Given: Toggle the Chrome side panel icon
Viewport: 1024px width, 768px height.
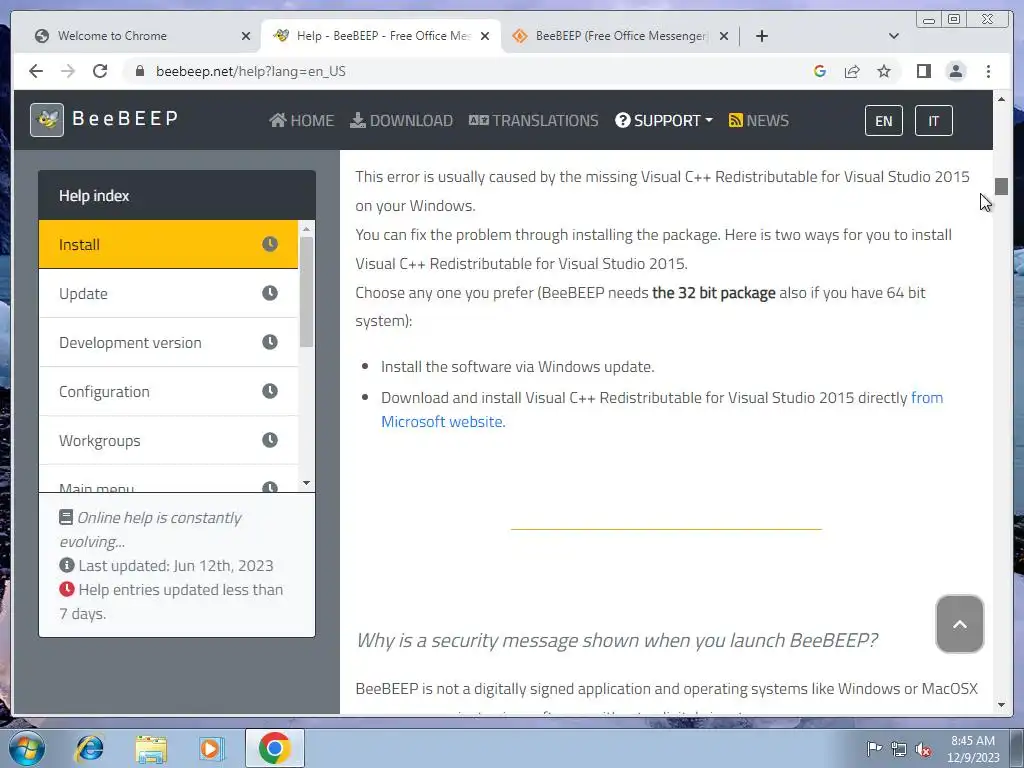Looking at the screenshot, I should (x=923, y=71).
